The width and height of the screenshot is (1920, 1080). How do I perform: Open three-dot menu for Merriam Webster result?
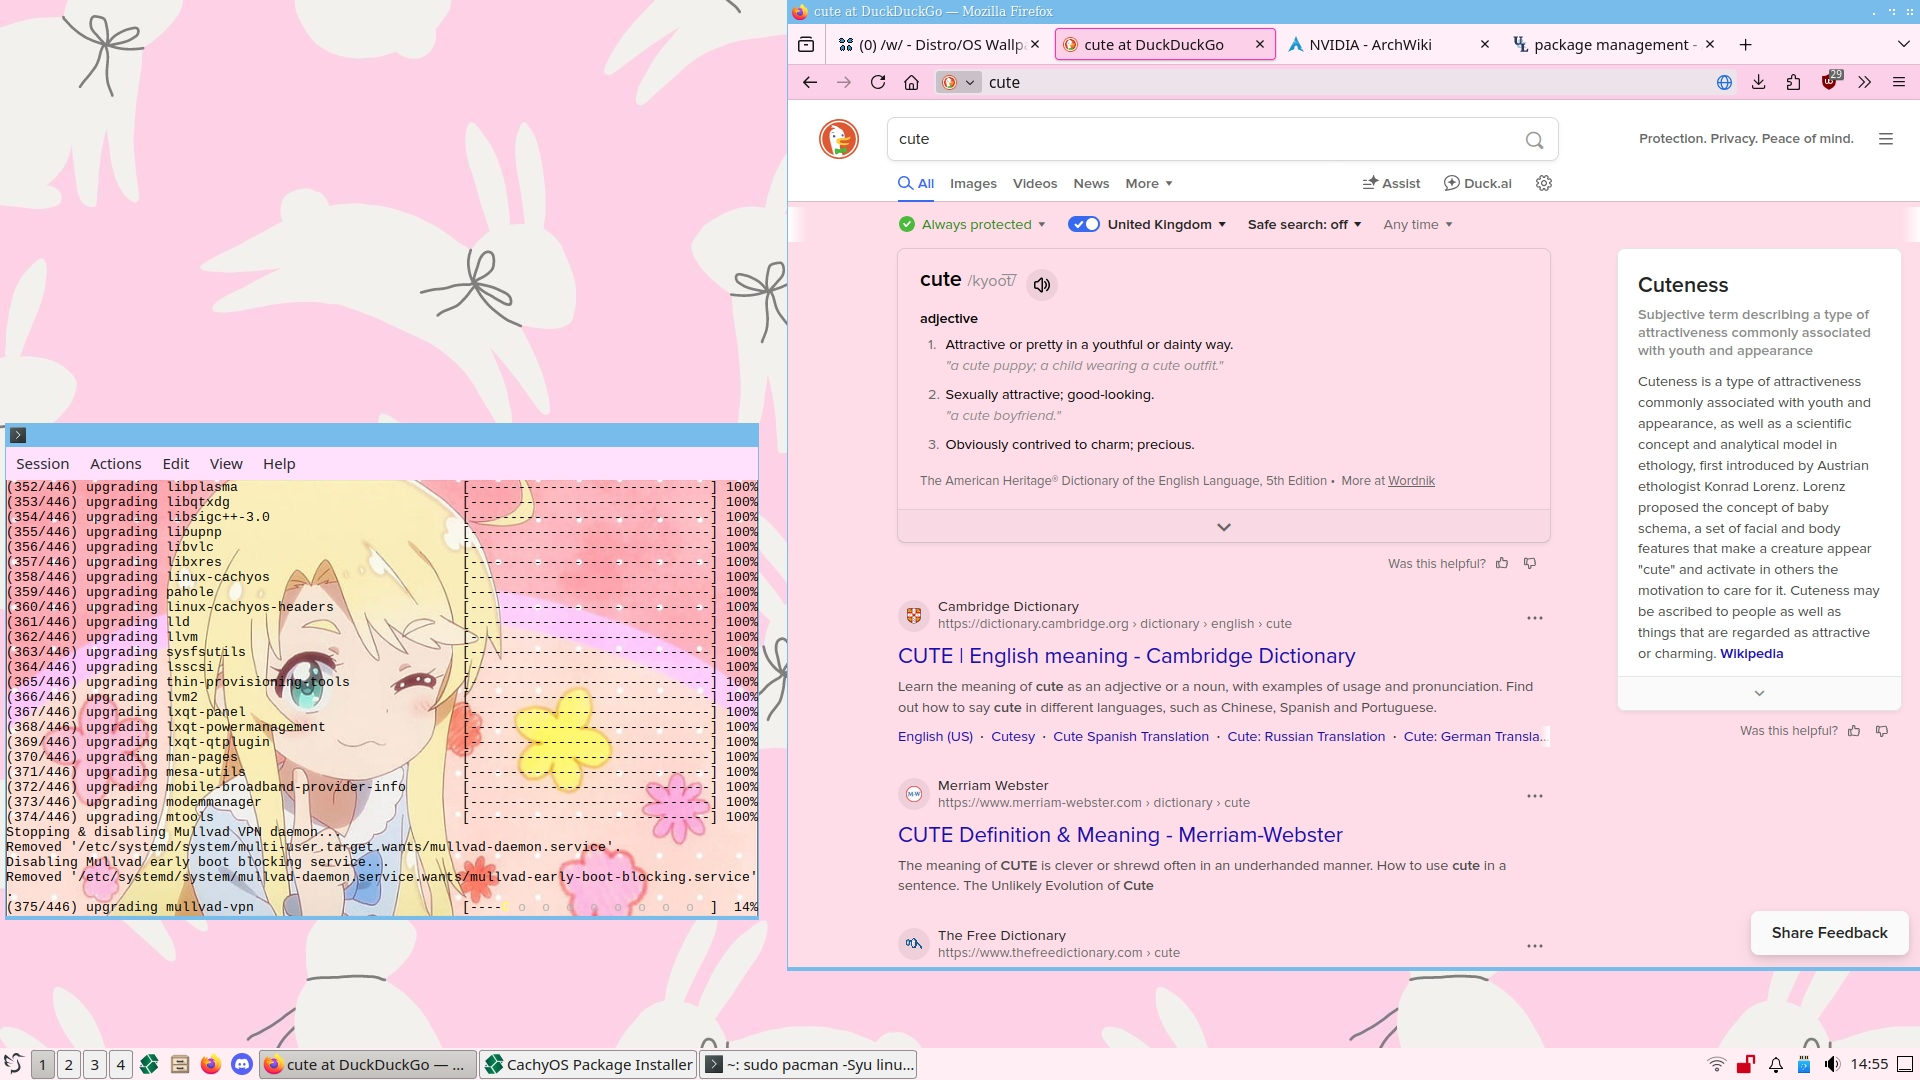point(1535,796)
